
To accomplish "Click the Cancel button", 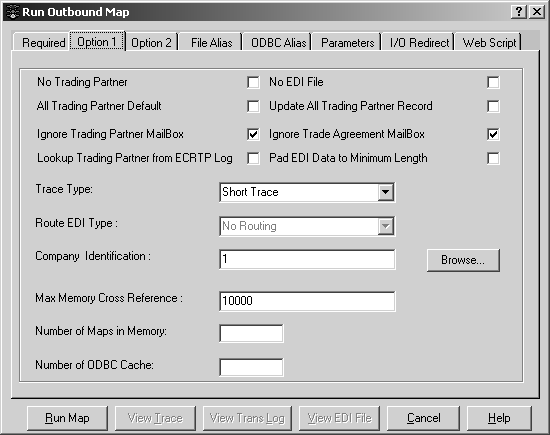I will [423, 418].
